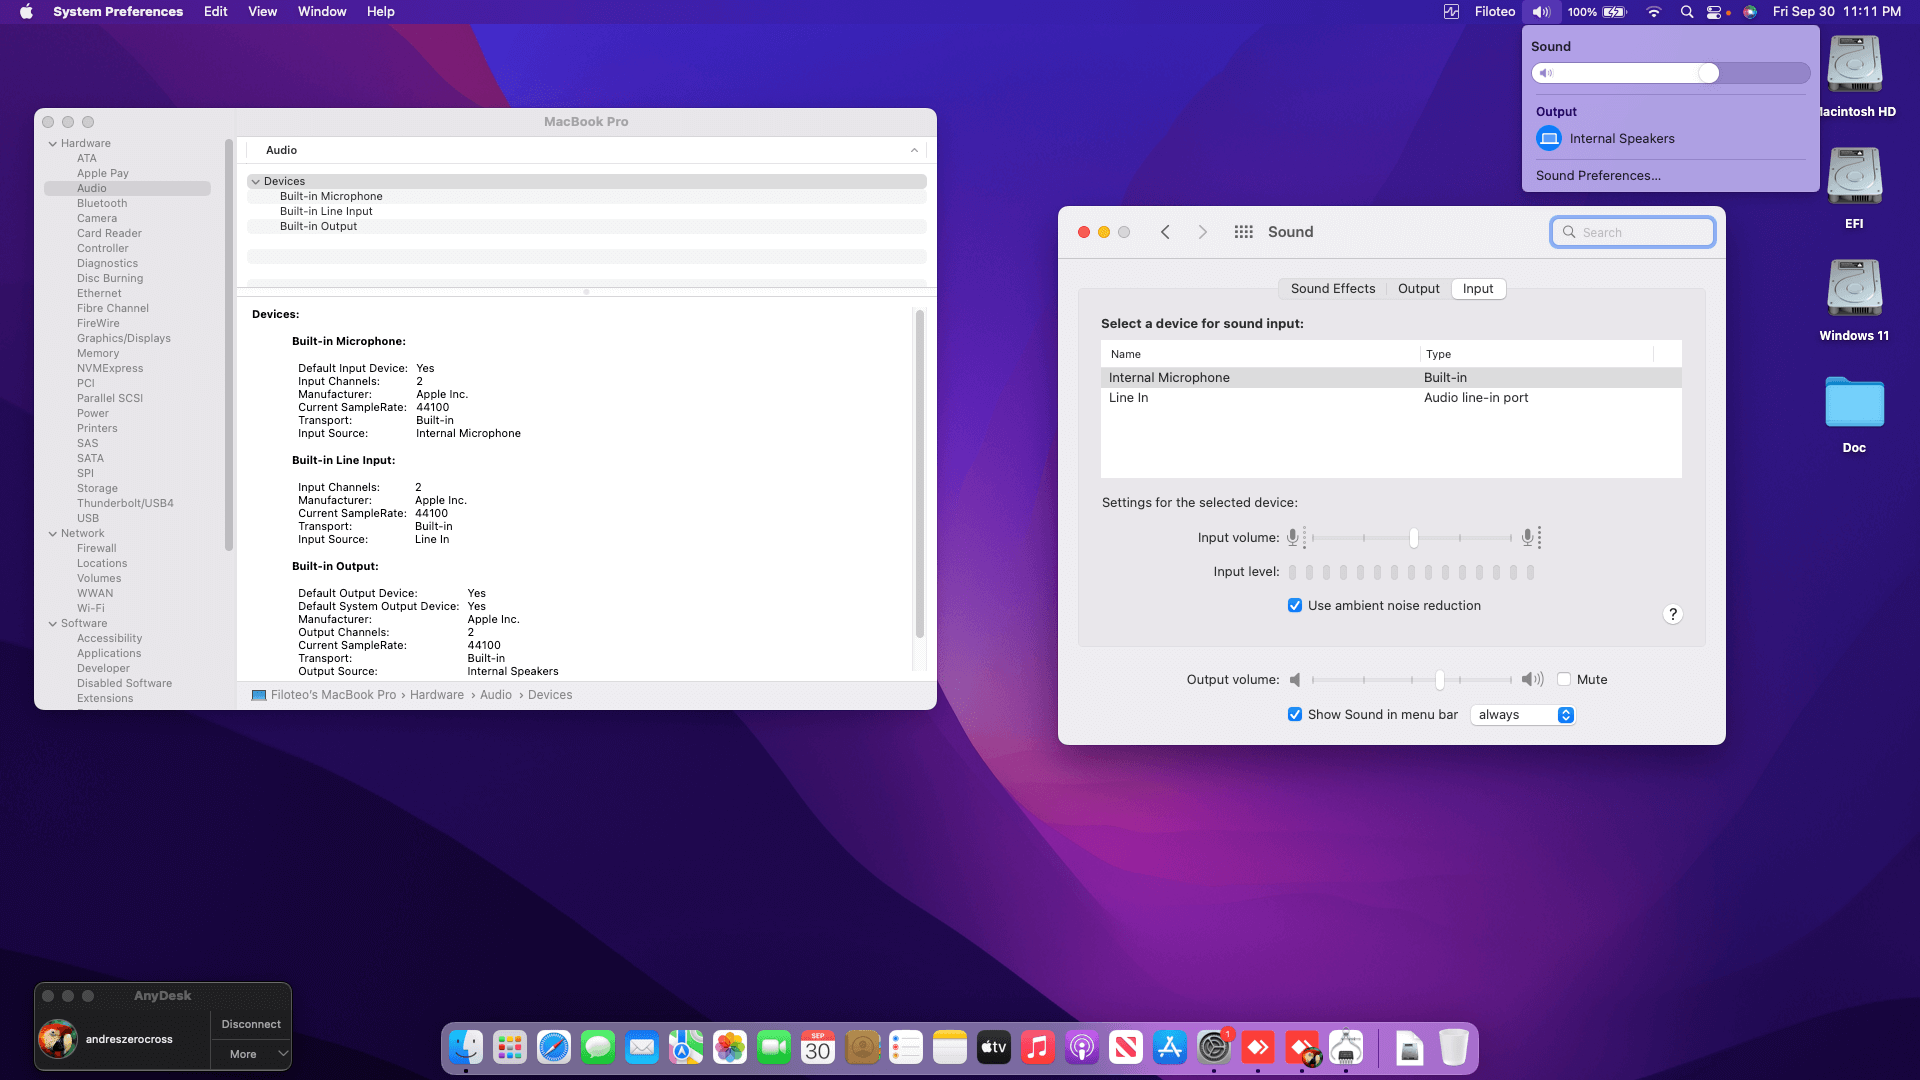Image resolution: width=1920 pixels, height=1080 pixels.
Task: Select Line In input device row
Action: coord(1391,398)
